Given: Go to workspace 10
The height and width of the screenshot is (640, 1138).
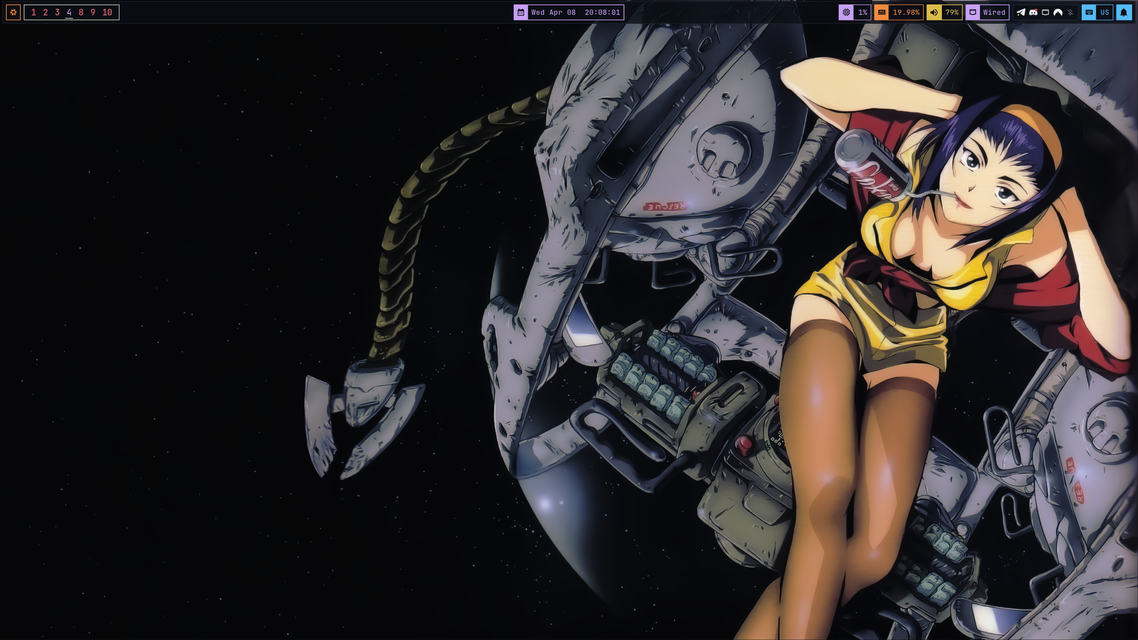Looking at the screenshot, I should pyautogui.click(x=107, y=12).
